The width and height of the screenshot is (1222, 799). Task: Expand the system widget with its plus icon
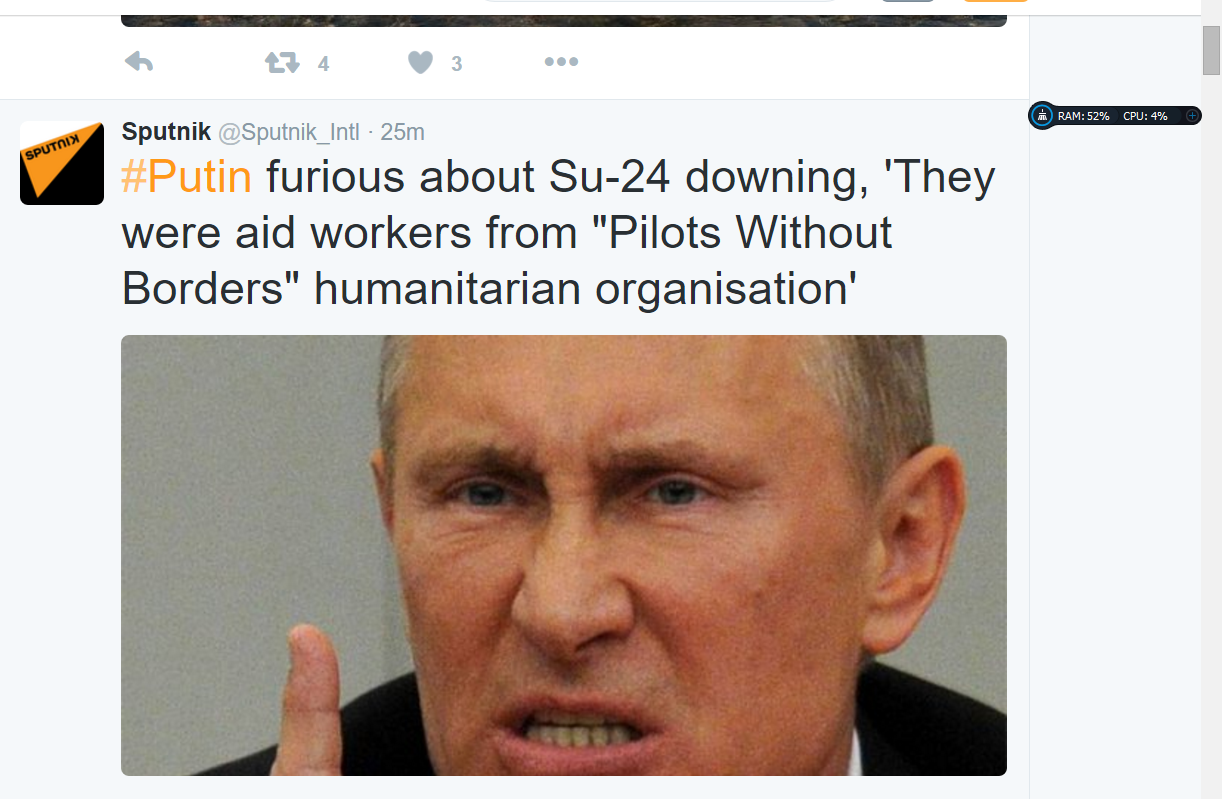coord(1192,116)
